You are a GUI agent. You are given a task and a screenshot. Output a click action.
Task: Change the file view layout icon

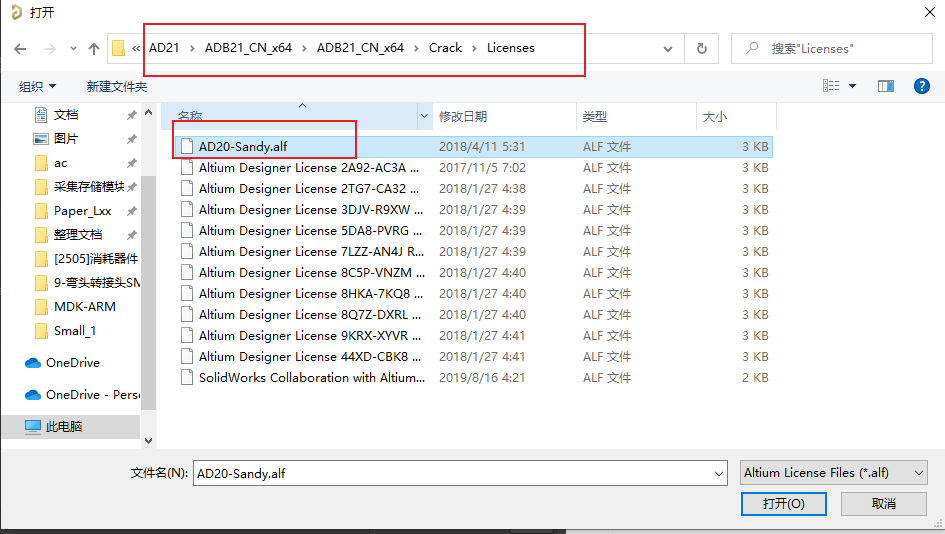(x=831, y=86)
